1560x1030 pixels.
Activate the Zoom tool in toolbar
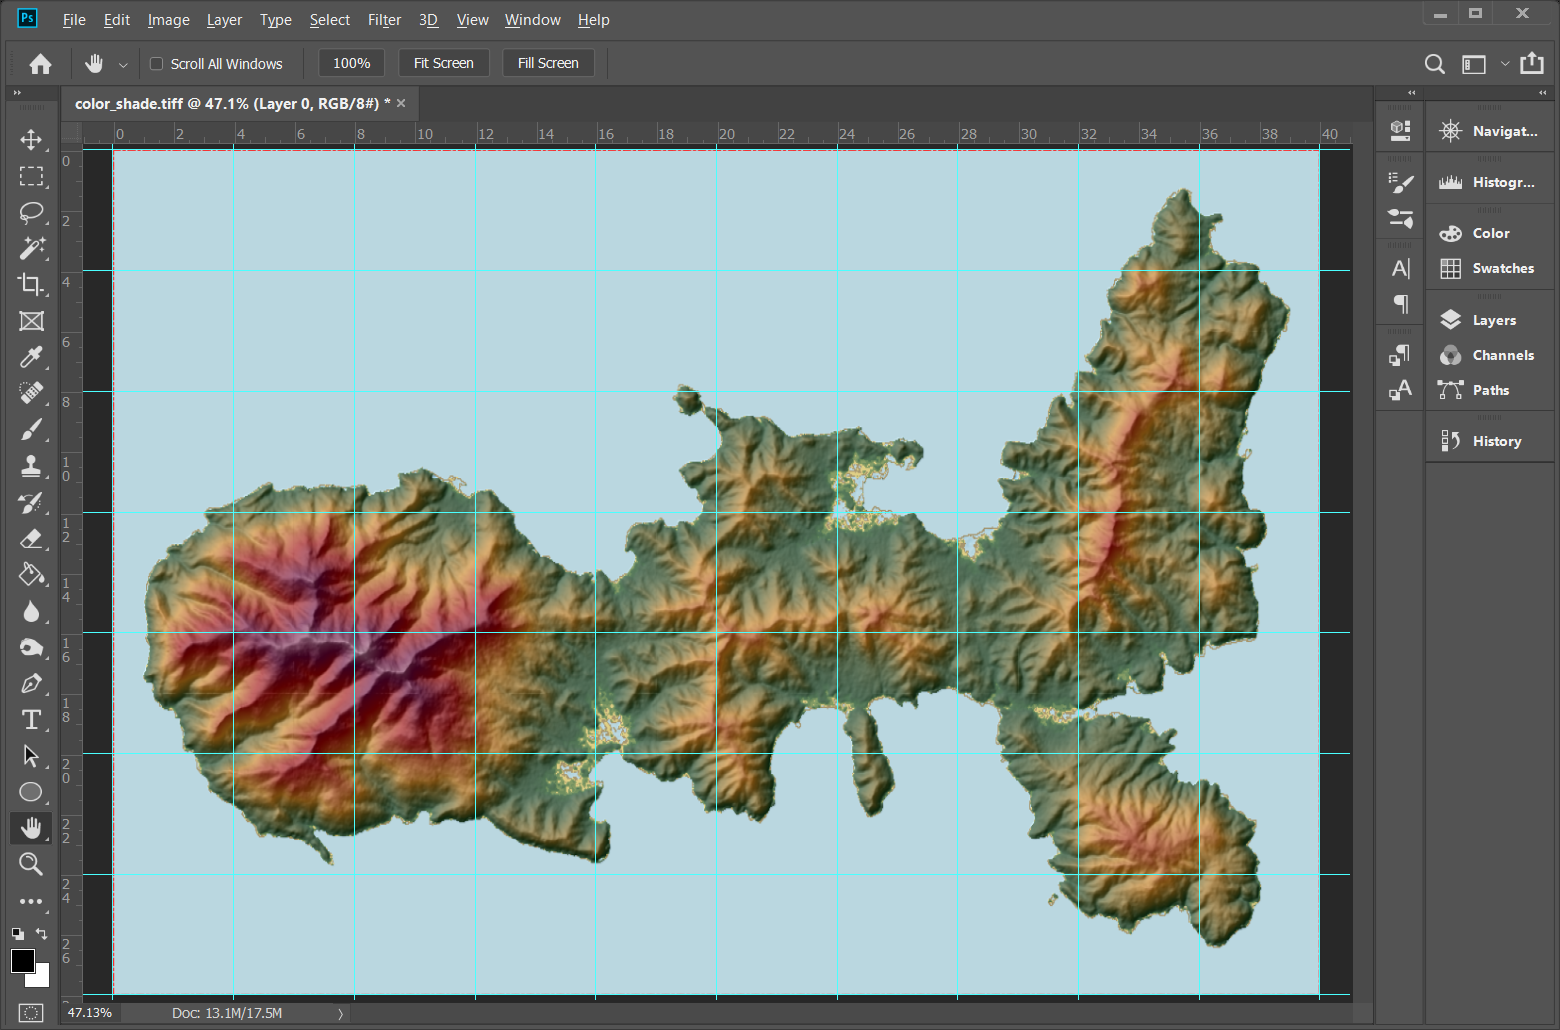tap(31, 864)
